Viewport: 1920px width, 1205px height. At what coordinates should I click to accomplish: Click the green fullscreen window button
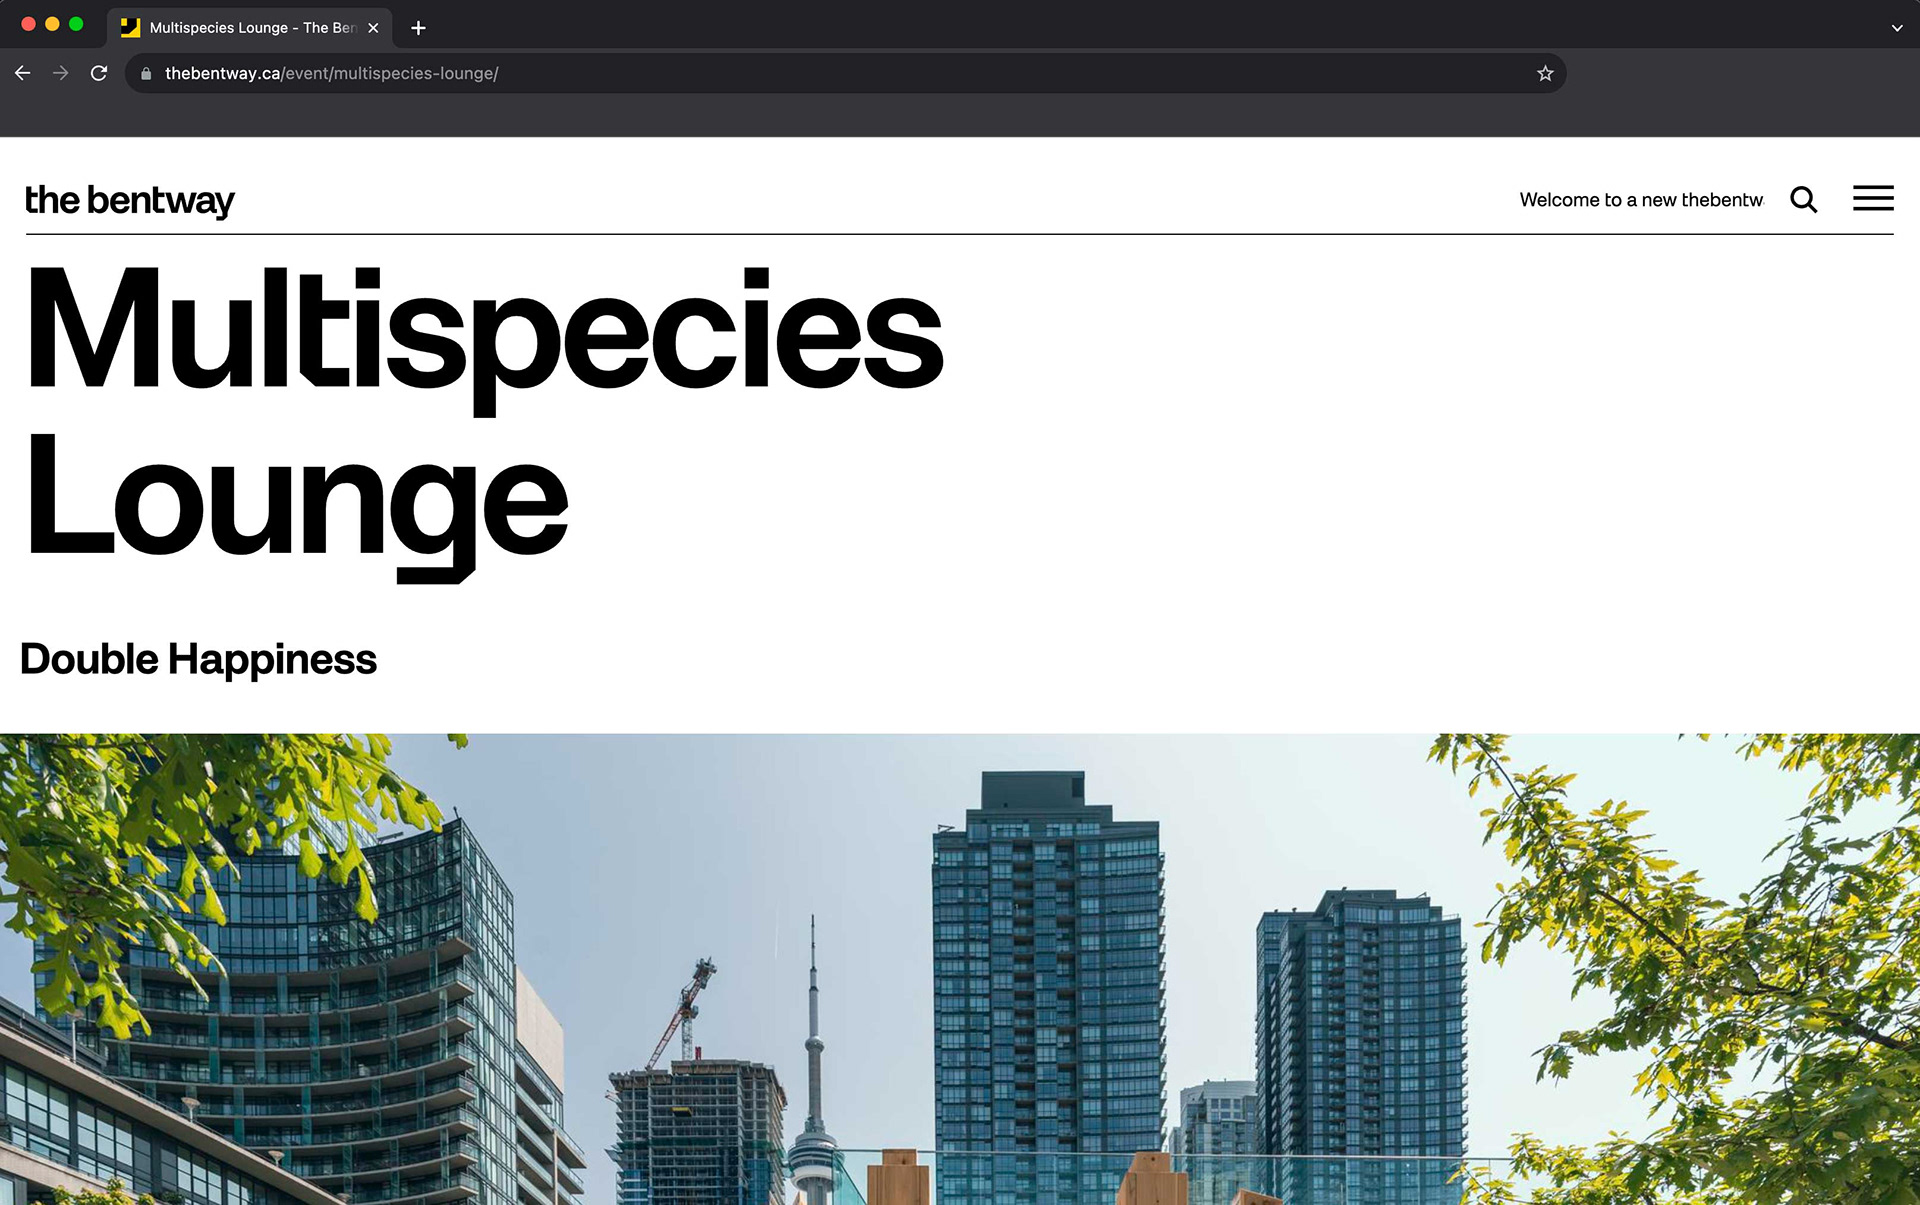[76, 24]
